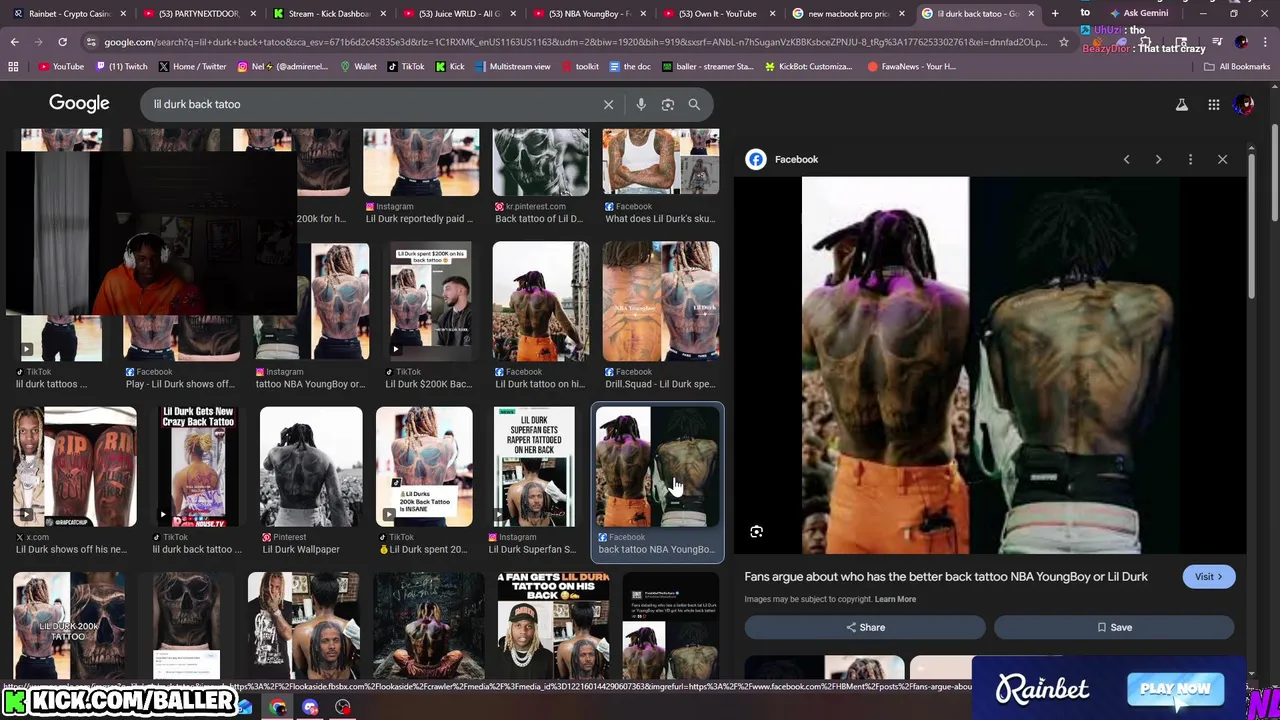Search inside image with Lens icon on preview

[757, 532]
